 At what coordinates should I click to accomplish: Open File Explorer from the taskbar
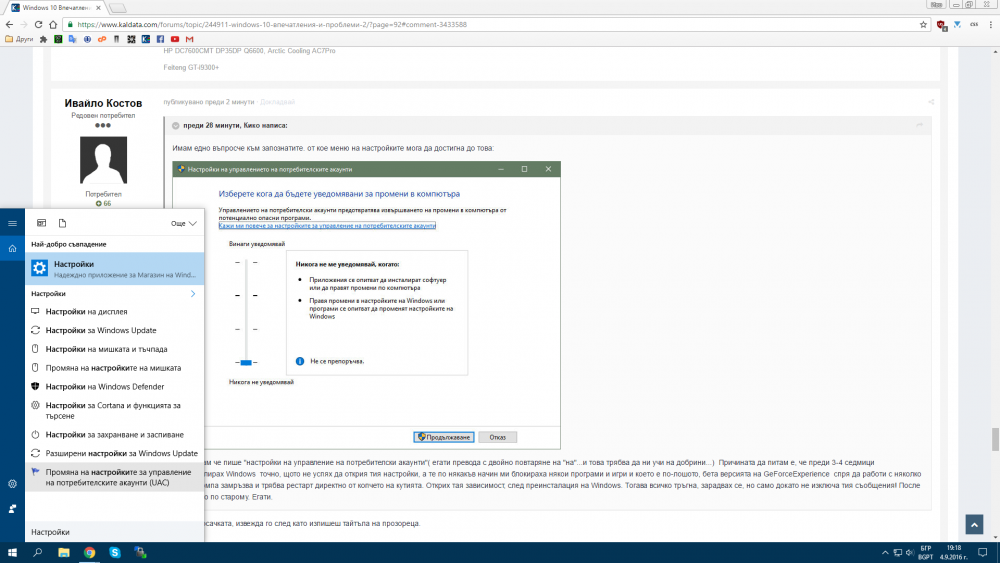point(64,552)
